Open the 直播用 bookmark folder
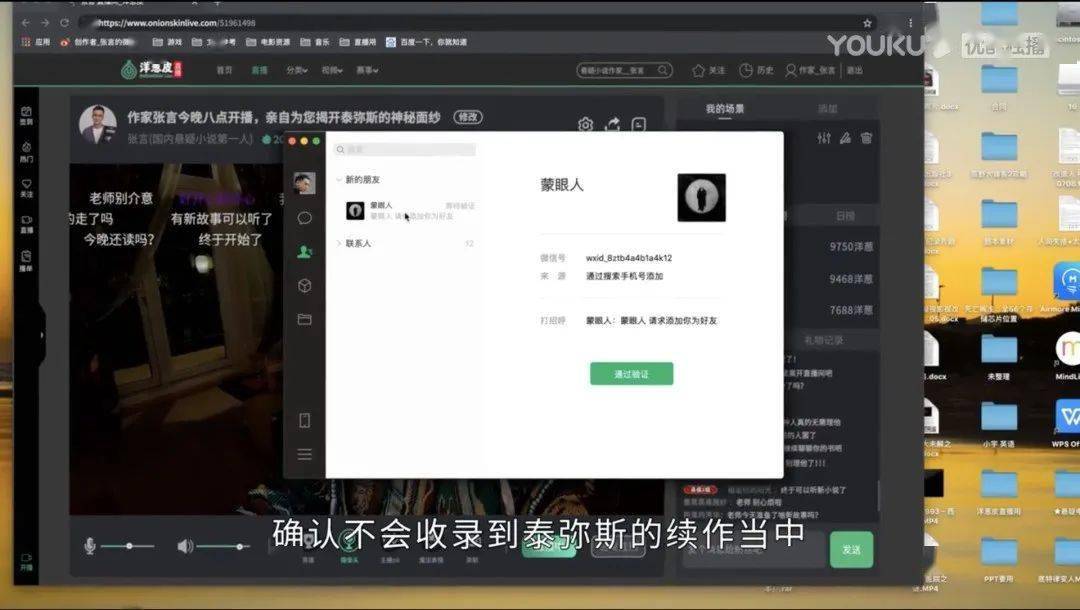This screenshot has width=1080, height=610. 357,42
